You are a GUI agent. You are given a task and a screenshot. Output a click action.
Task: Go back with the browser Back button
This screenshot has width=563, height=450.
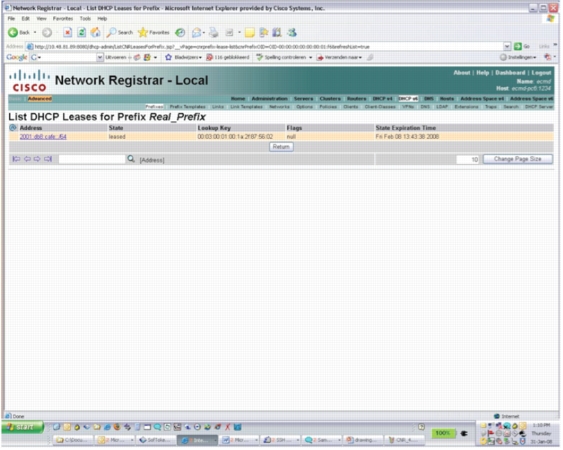click(x=19, y=33)
